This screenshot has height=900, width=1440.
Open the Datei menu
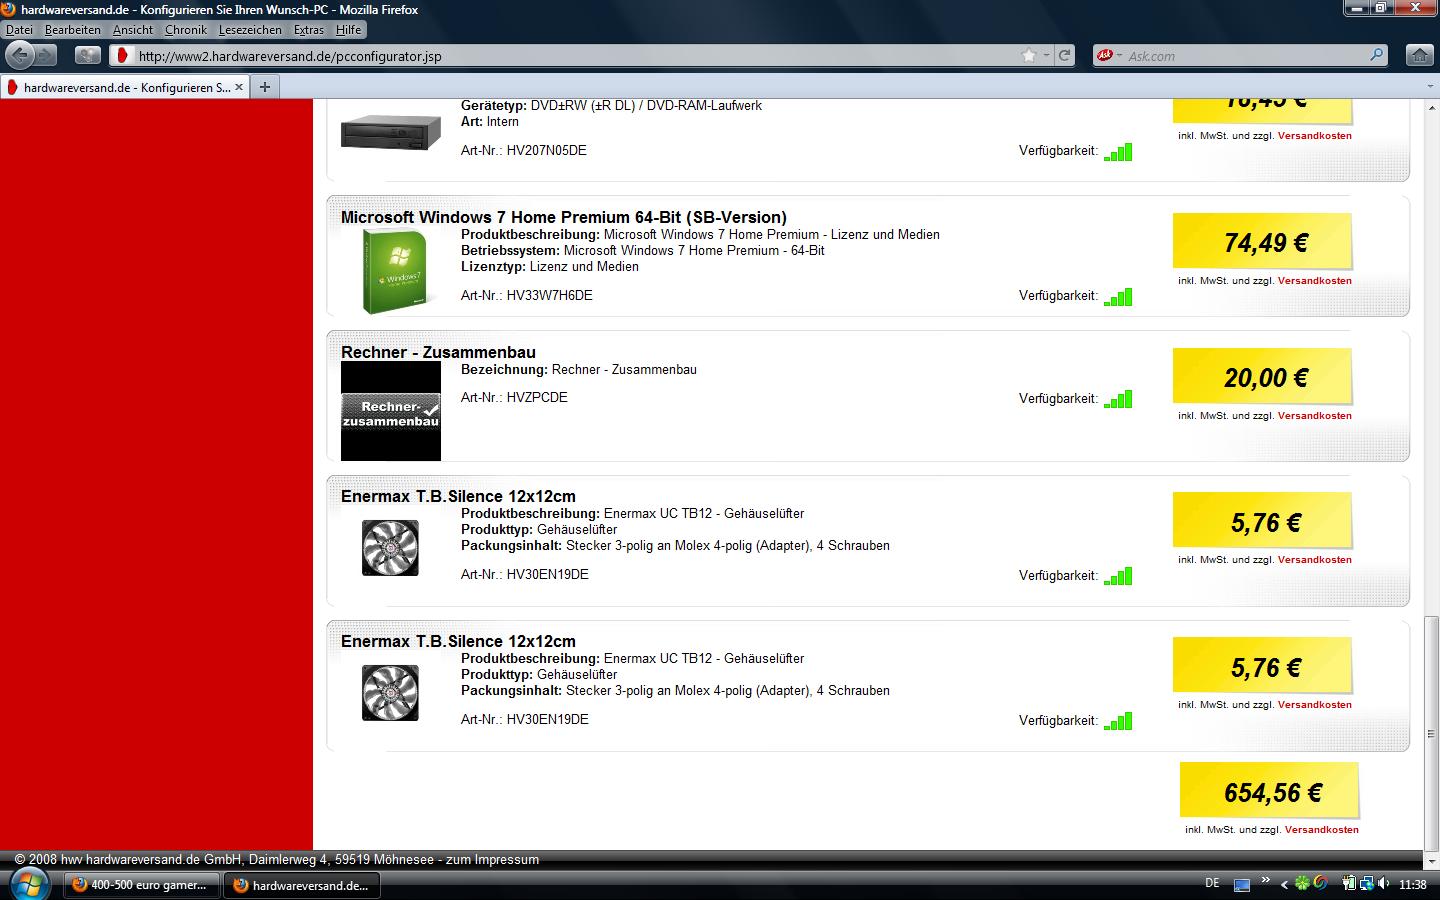pos(19,30)
